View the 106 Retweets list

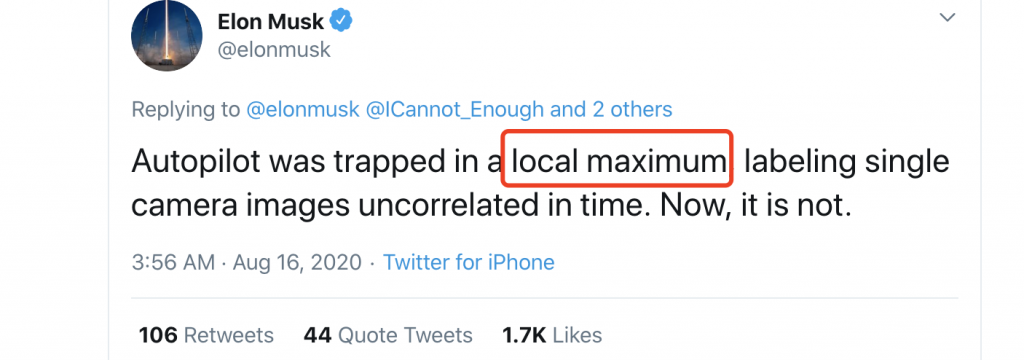(x=206, y=335)
